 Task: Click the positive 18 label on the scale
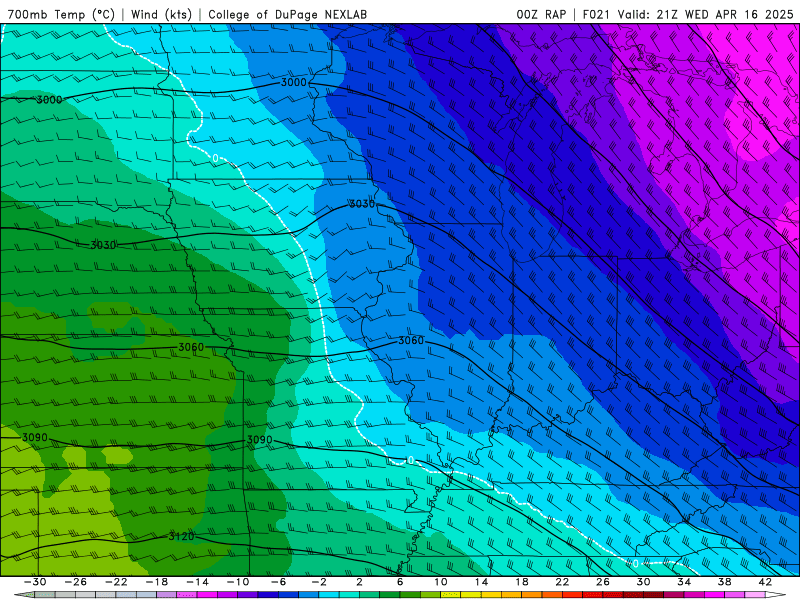(521, 582)
